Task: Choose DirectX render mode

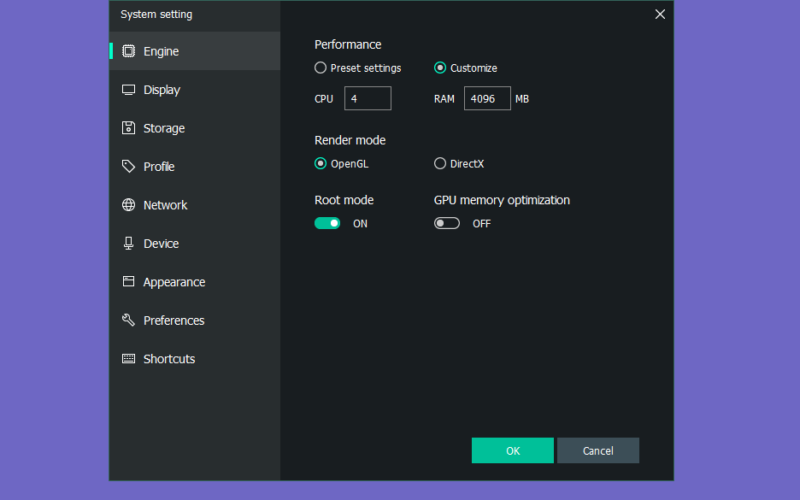Action: coord(440,163)
